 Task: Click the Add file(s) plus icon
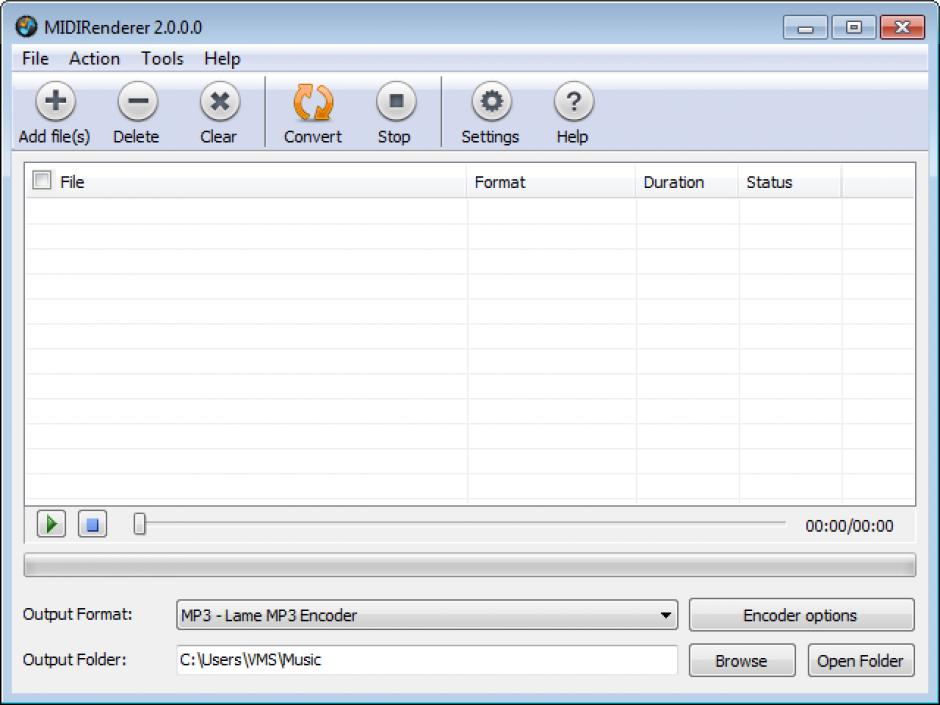55,102
